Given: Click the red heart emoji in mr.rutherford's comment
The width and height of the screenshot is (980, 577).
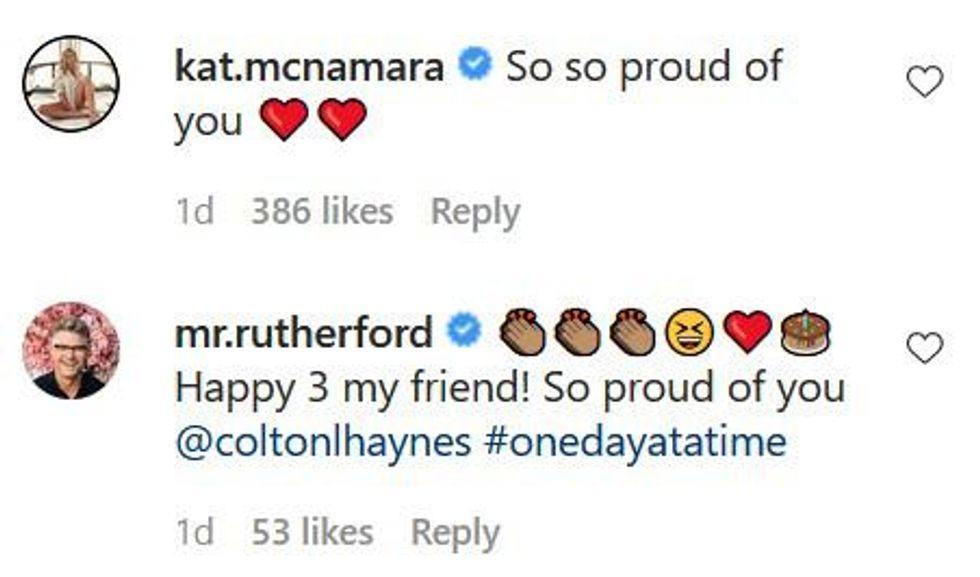Looking at the screenshot, I should click(748, 333).
